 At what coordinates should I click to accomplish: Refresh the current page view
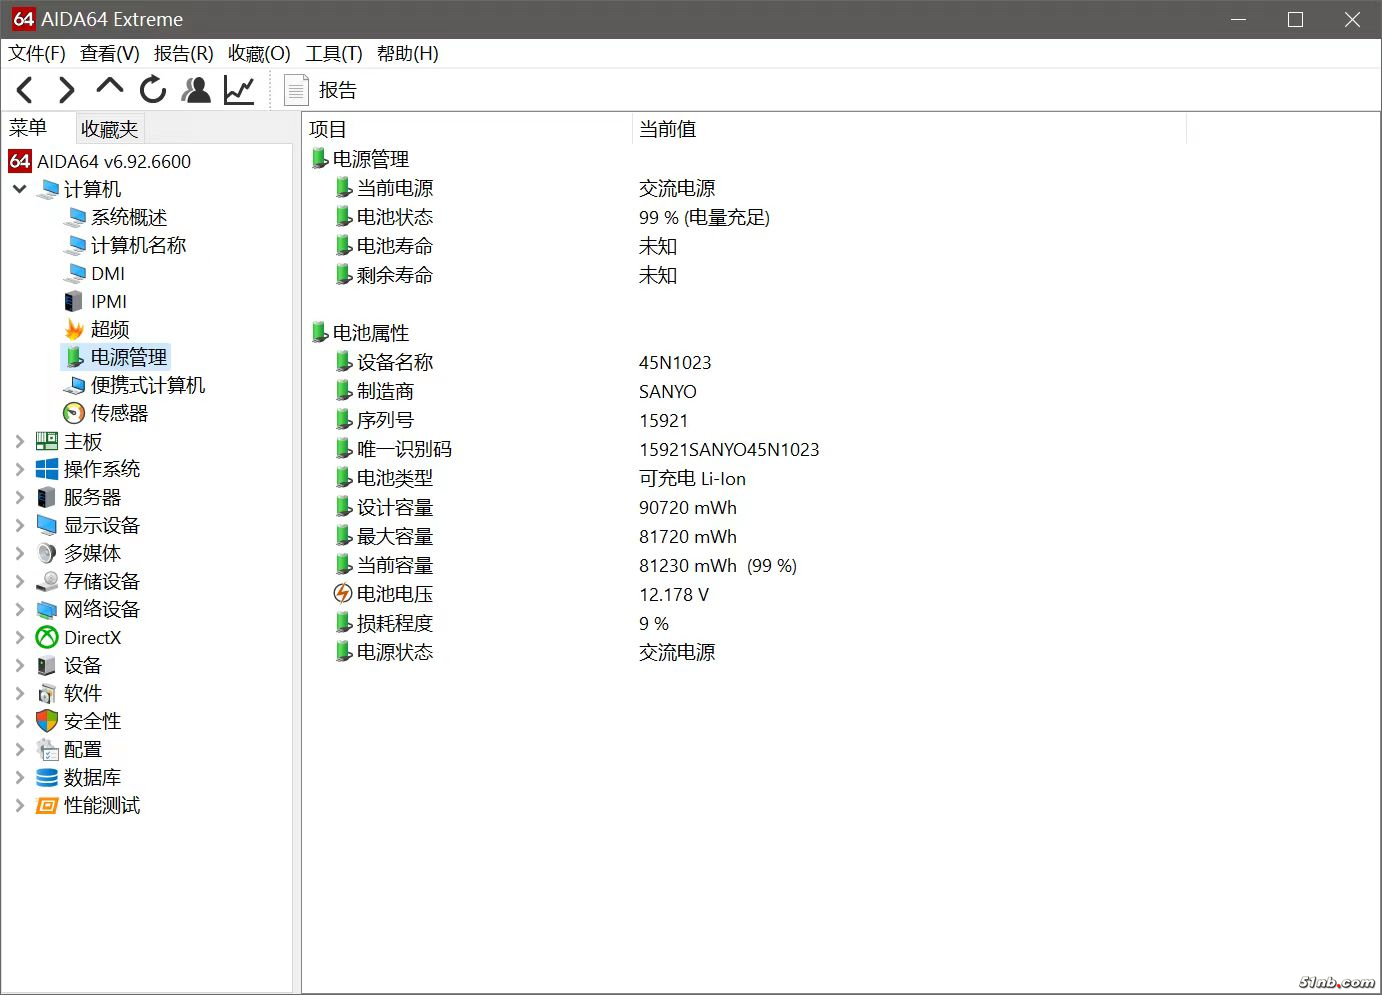153,90
